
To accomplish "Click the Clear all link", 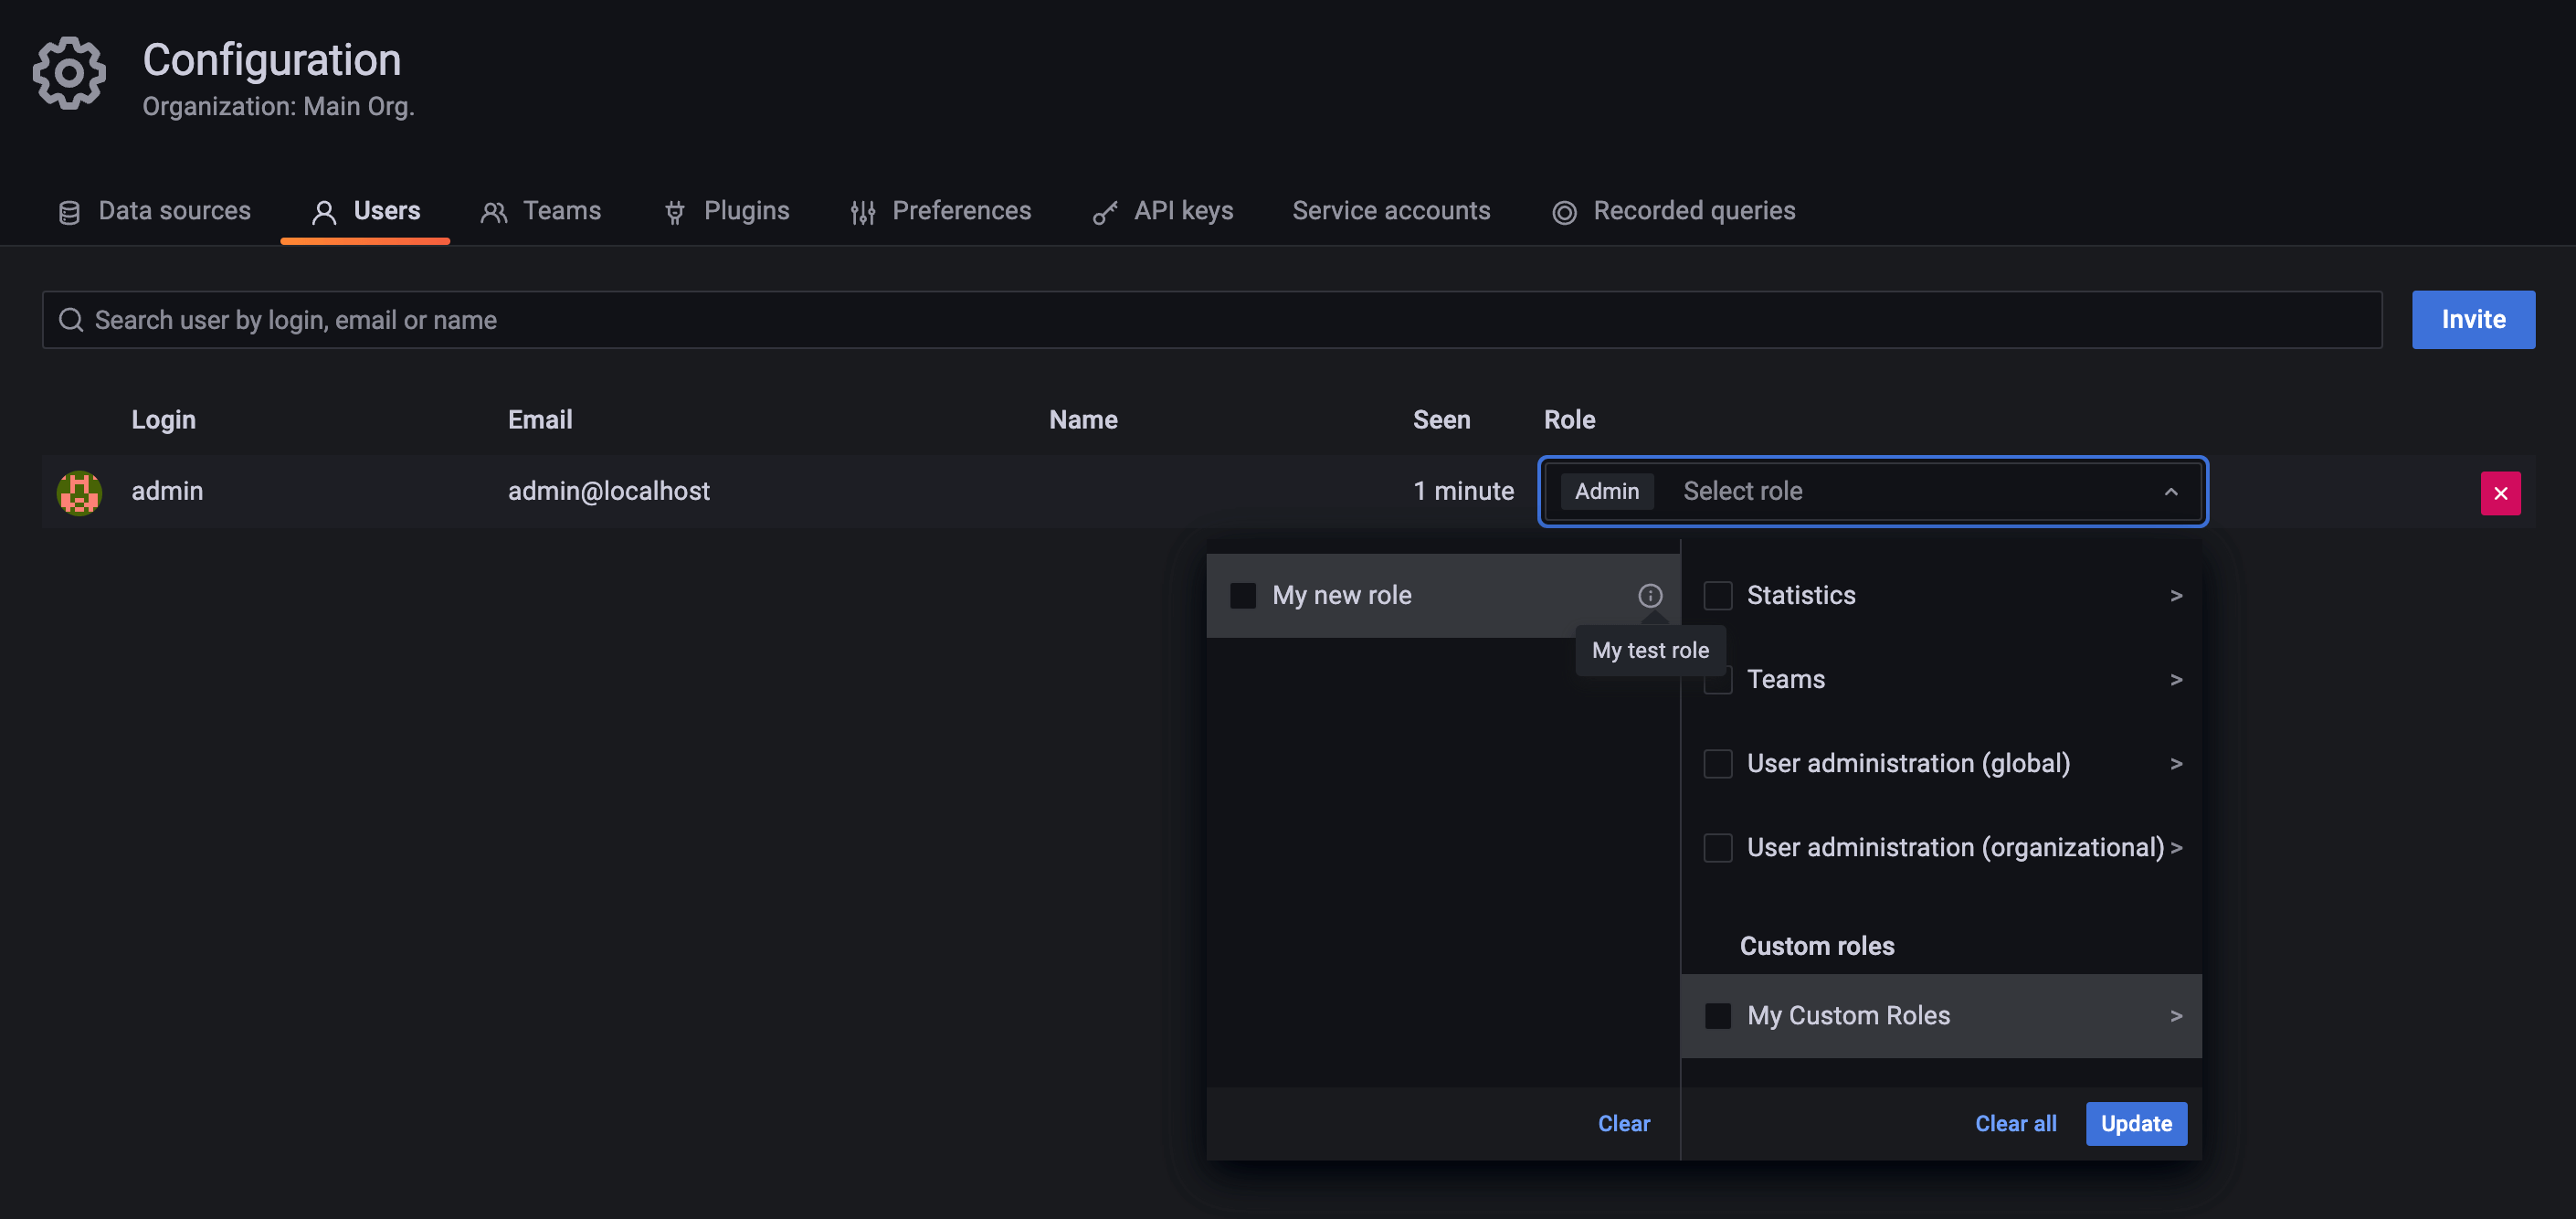I will pos(2015,1123).
